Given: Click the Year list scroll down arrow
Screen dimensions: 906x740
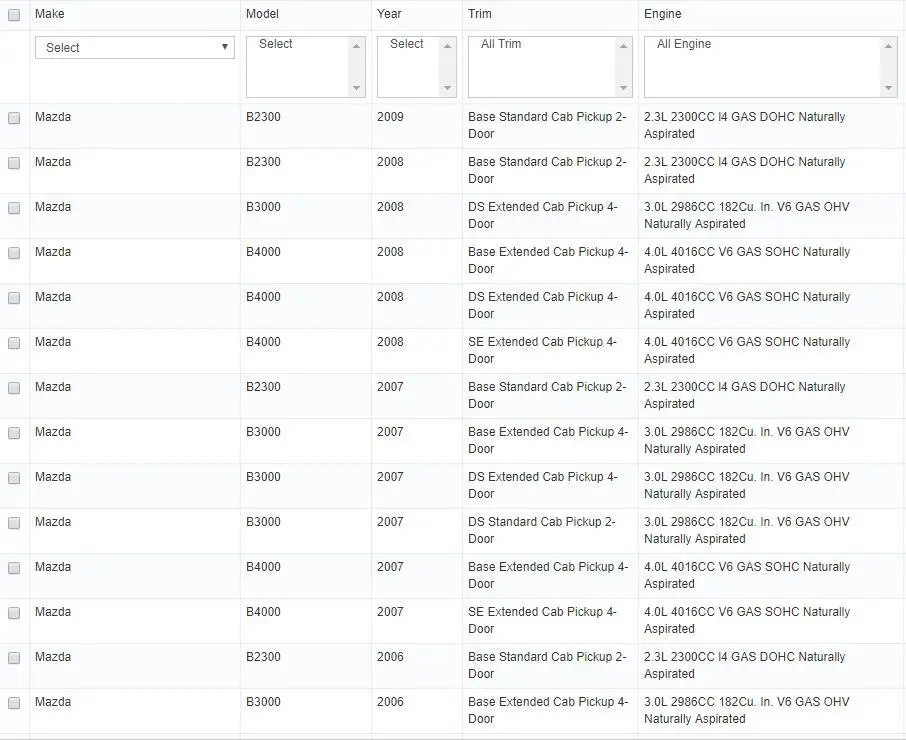Looking at the screenshot, I should [x=447, y=88].
